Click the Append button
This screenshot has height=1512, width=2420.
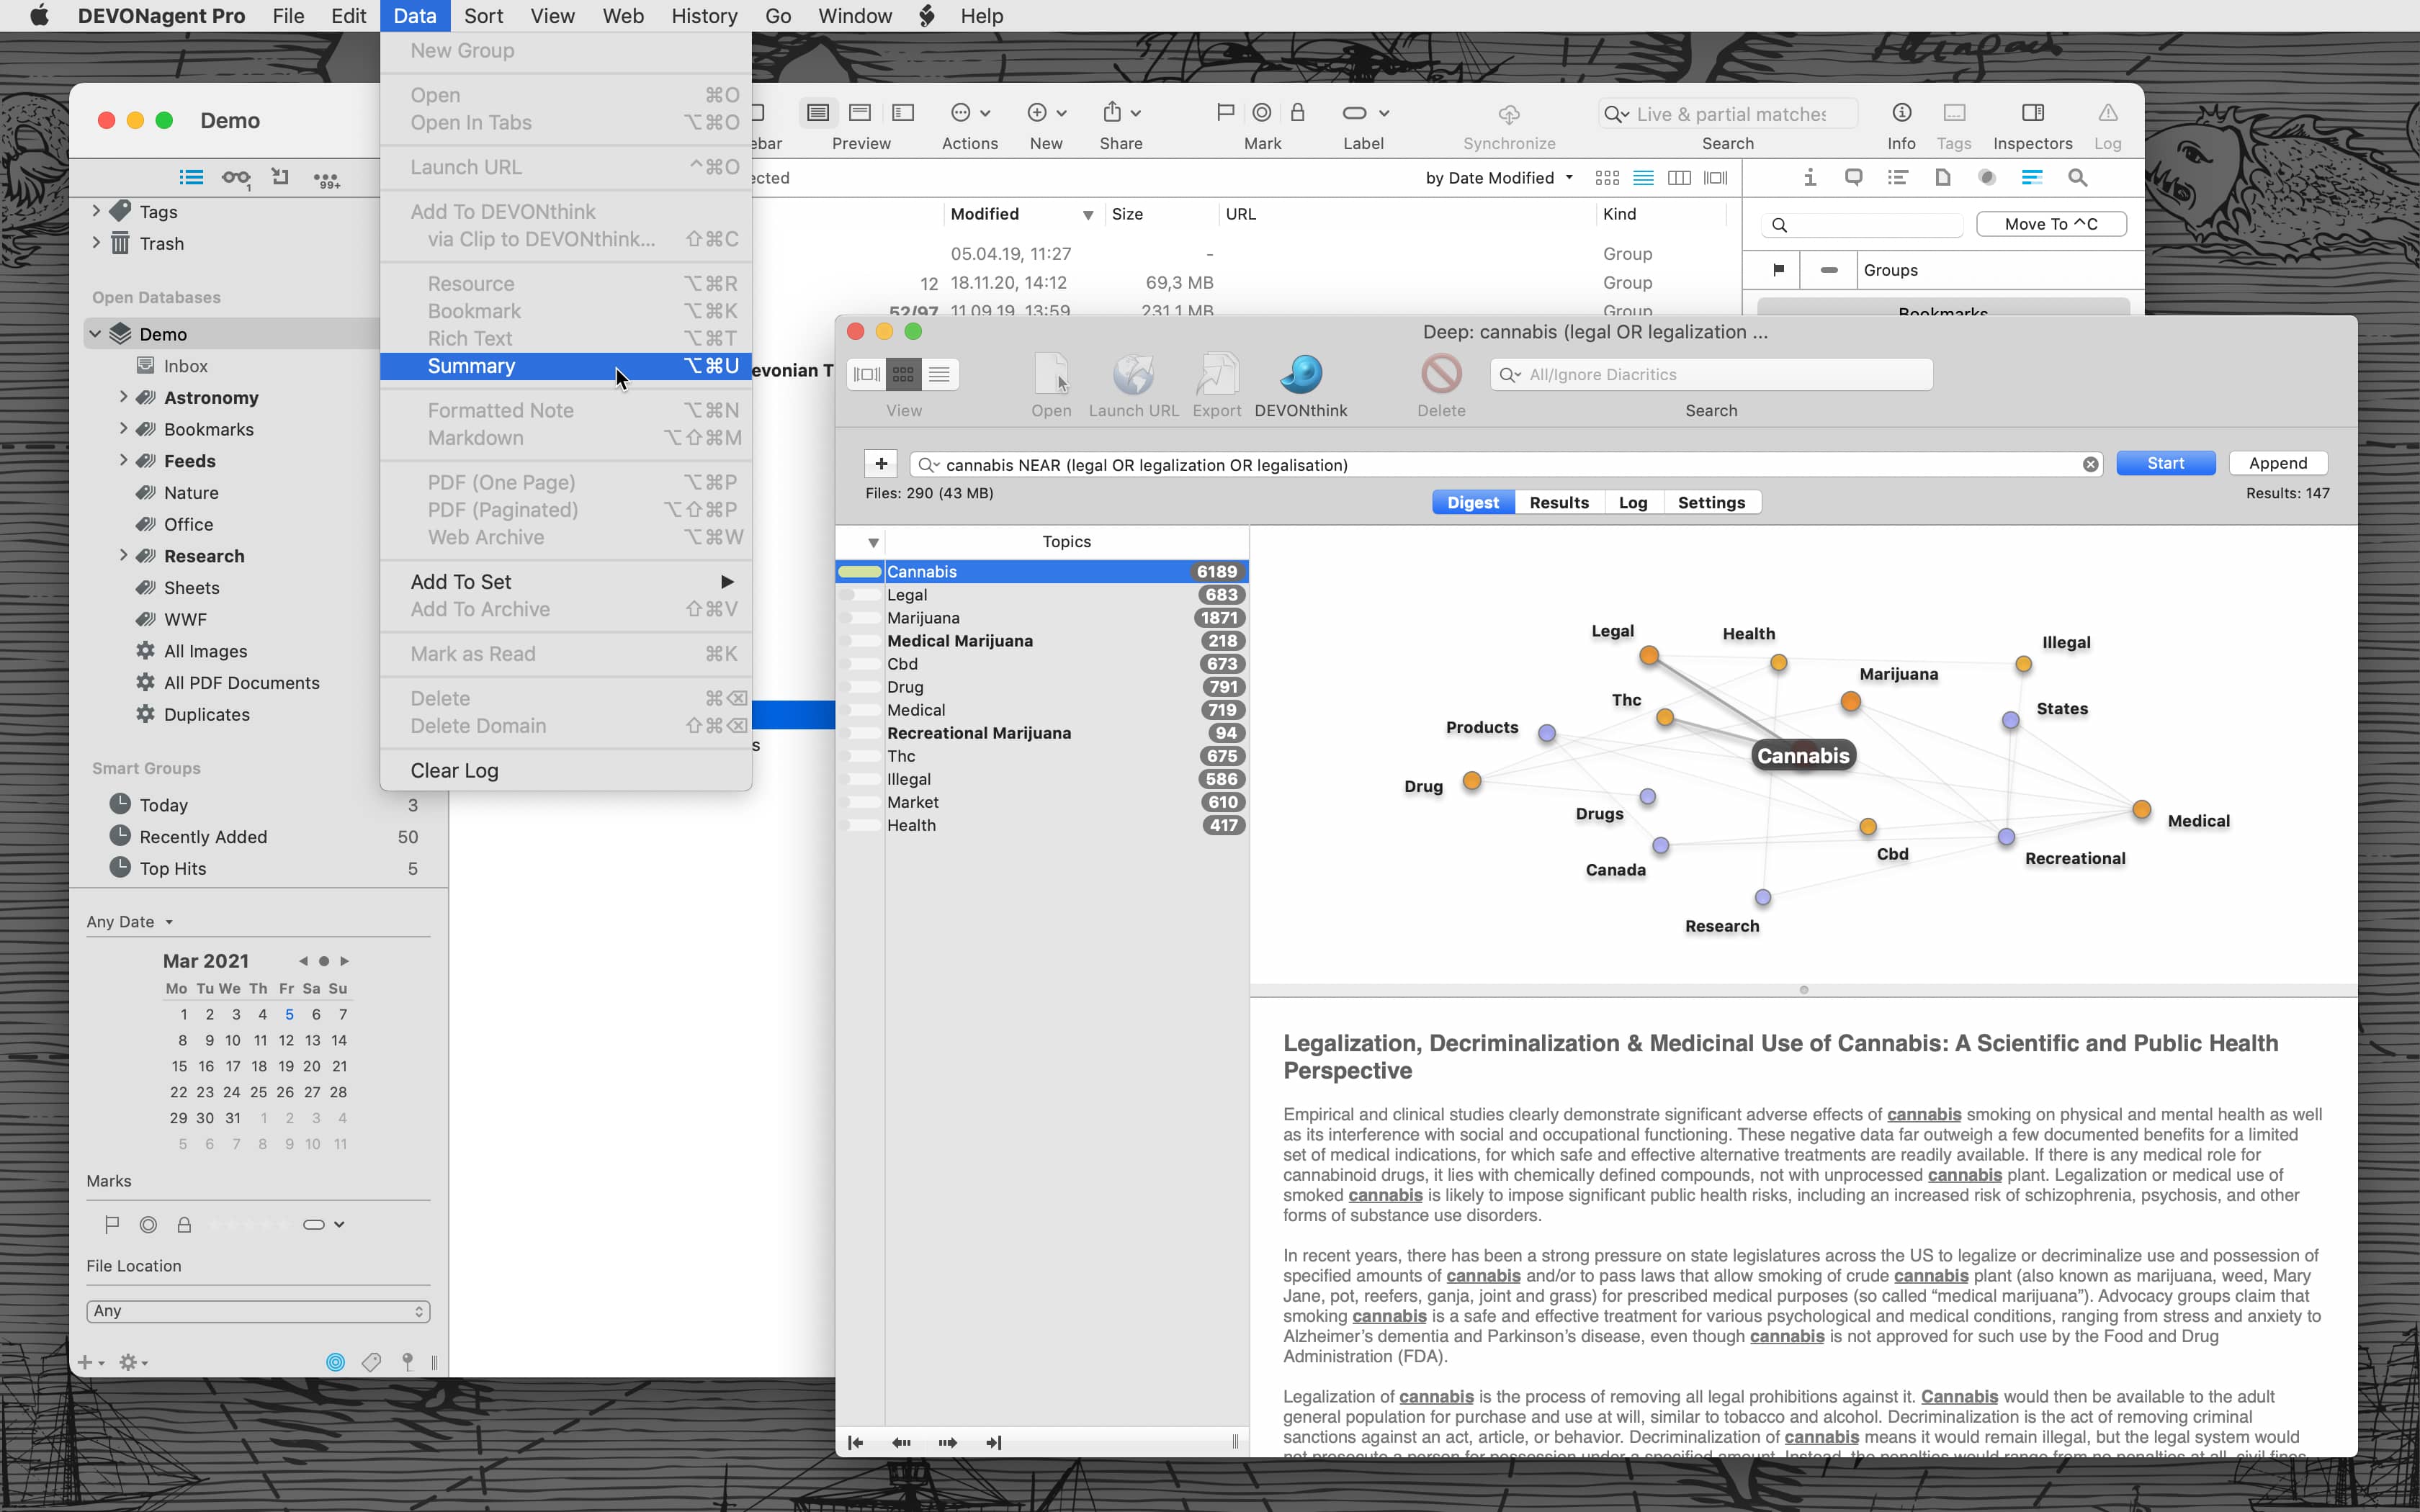[2278, 463]
